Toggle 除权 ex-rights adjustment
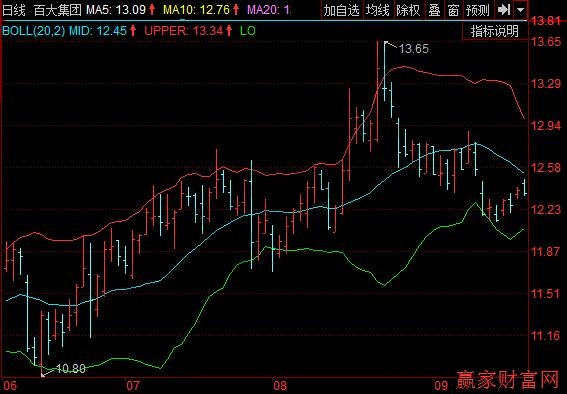Viewport: 567px width, 394px height. (408, 10)
